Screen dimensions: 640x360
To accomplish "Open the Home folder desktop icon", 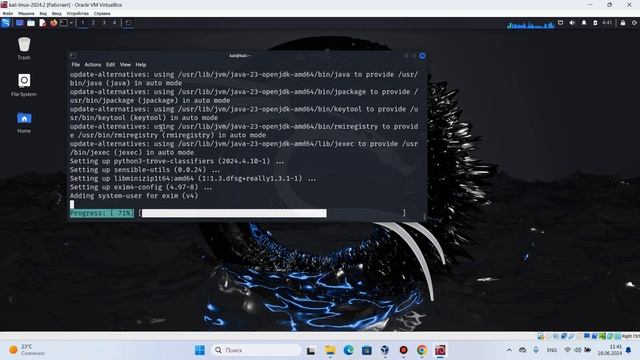I will (x=24, y=122).
